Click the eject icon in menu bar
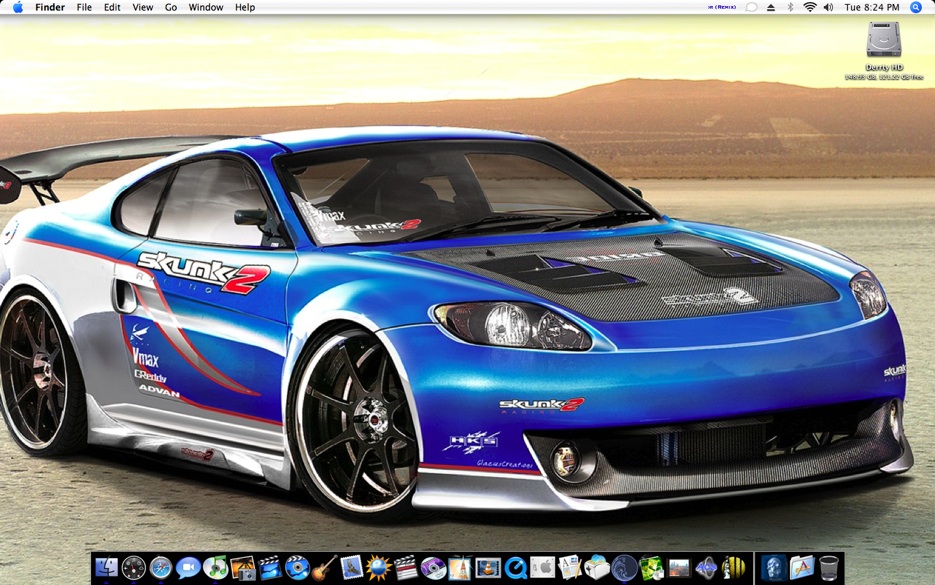Viewport: 935px width, 585px height. coord(771,7)
